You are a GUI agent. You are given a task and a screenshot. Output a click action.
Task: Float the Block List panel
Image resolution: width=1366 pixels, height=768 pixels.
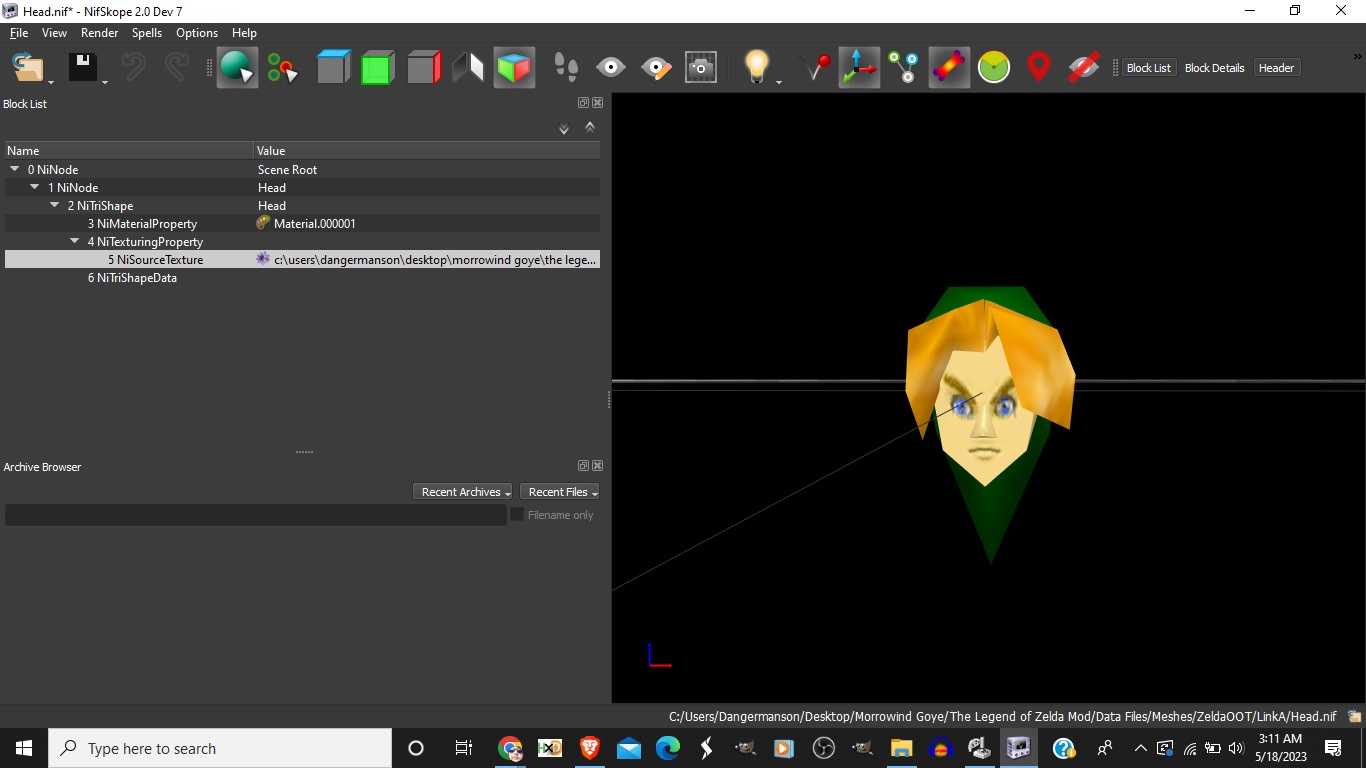click(583, 103)
